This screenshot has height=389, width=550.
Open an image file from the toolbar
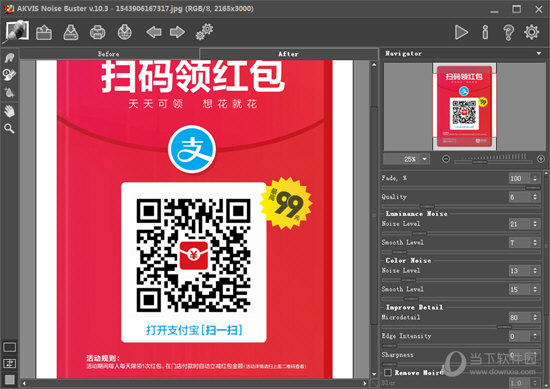[44, 33]
